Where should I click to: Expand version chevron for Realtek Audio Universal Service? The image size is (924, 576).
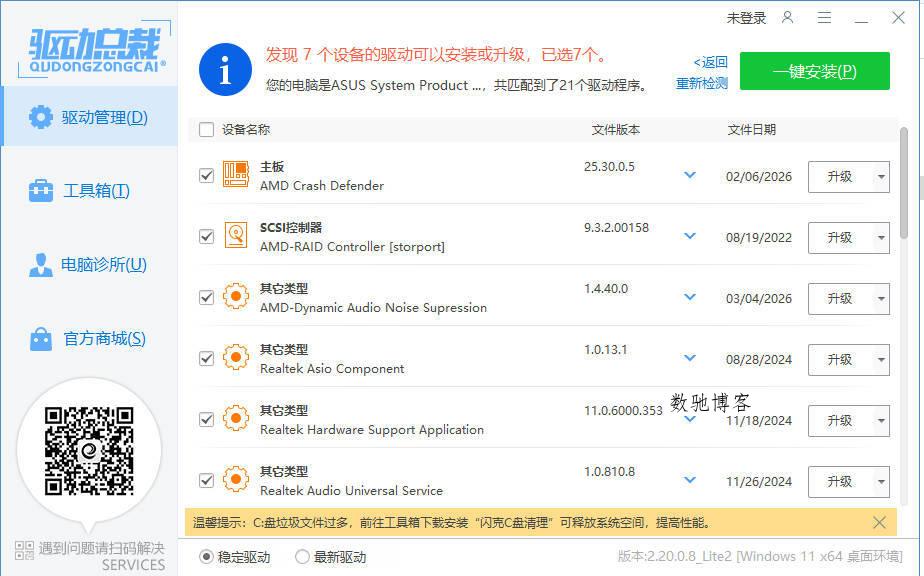[690, 480]
